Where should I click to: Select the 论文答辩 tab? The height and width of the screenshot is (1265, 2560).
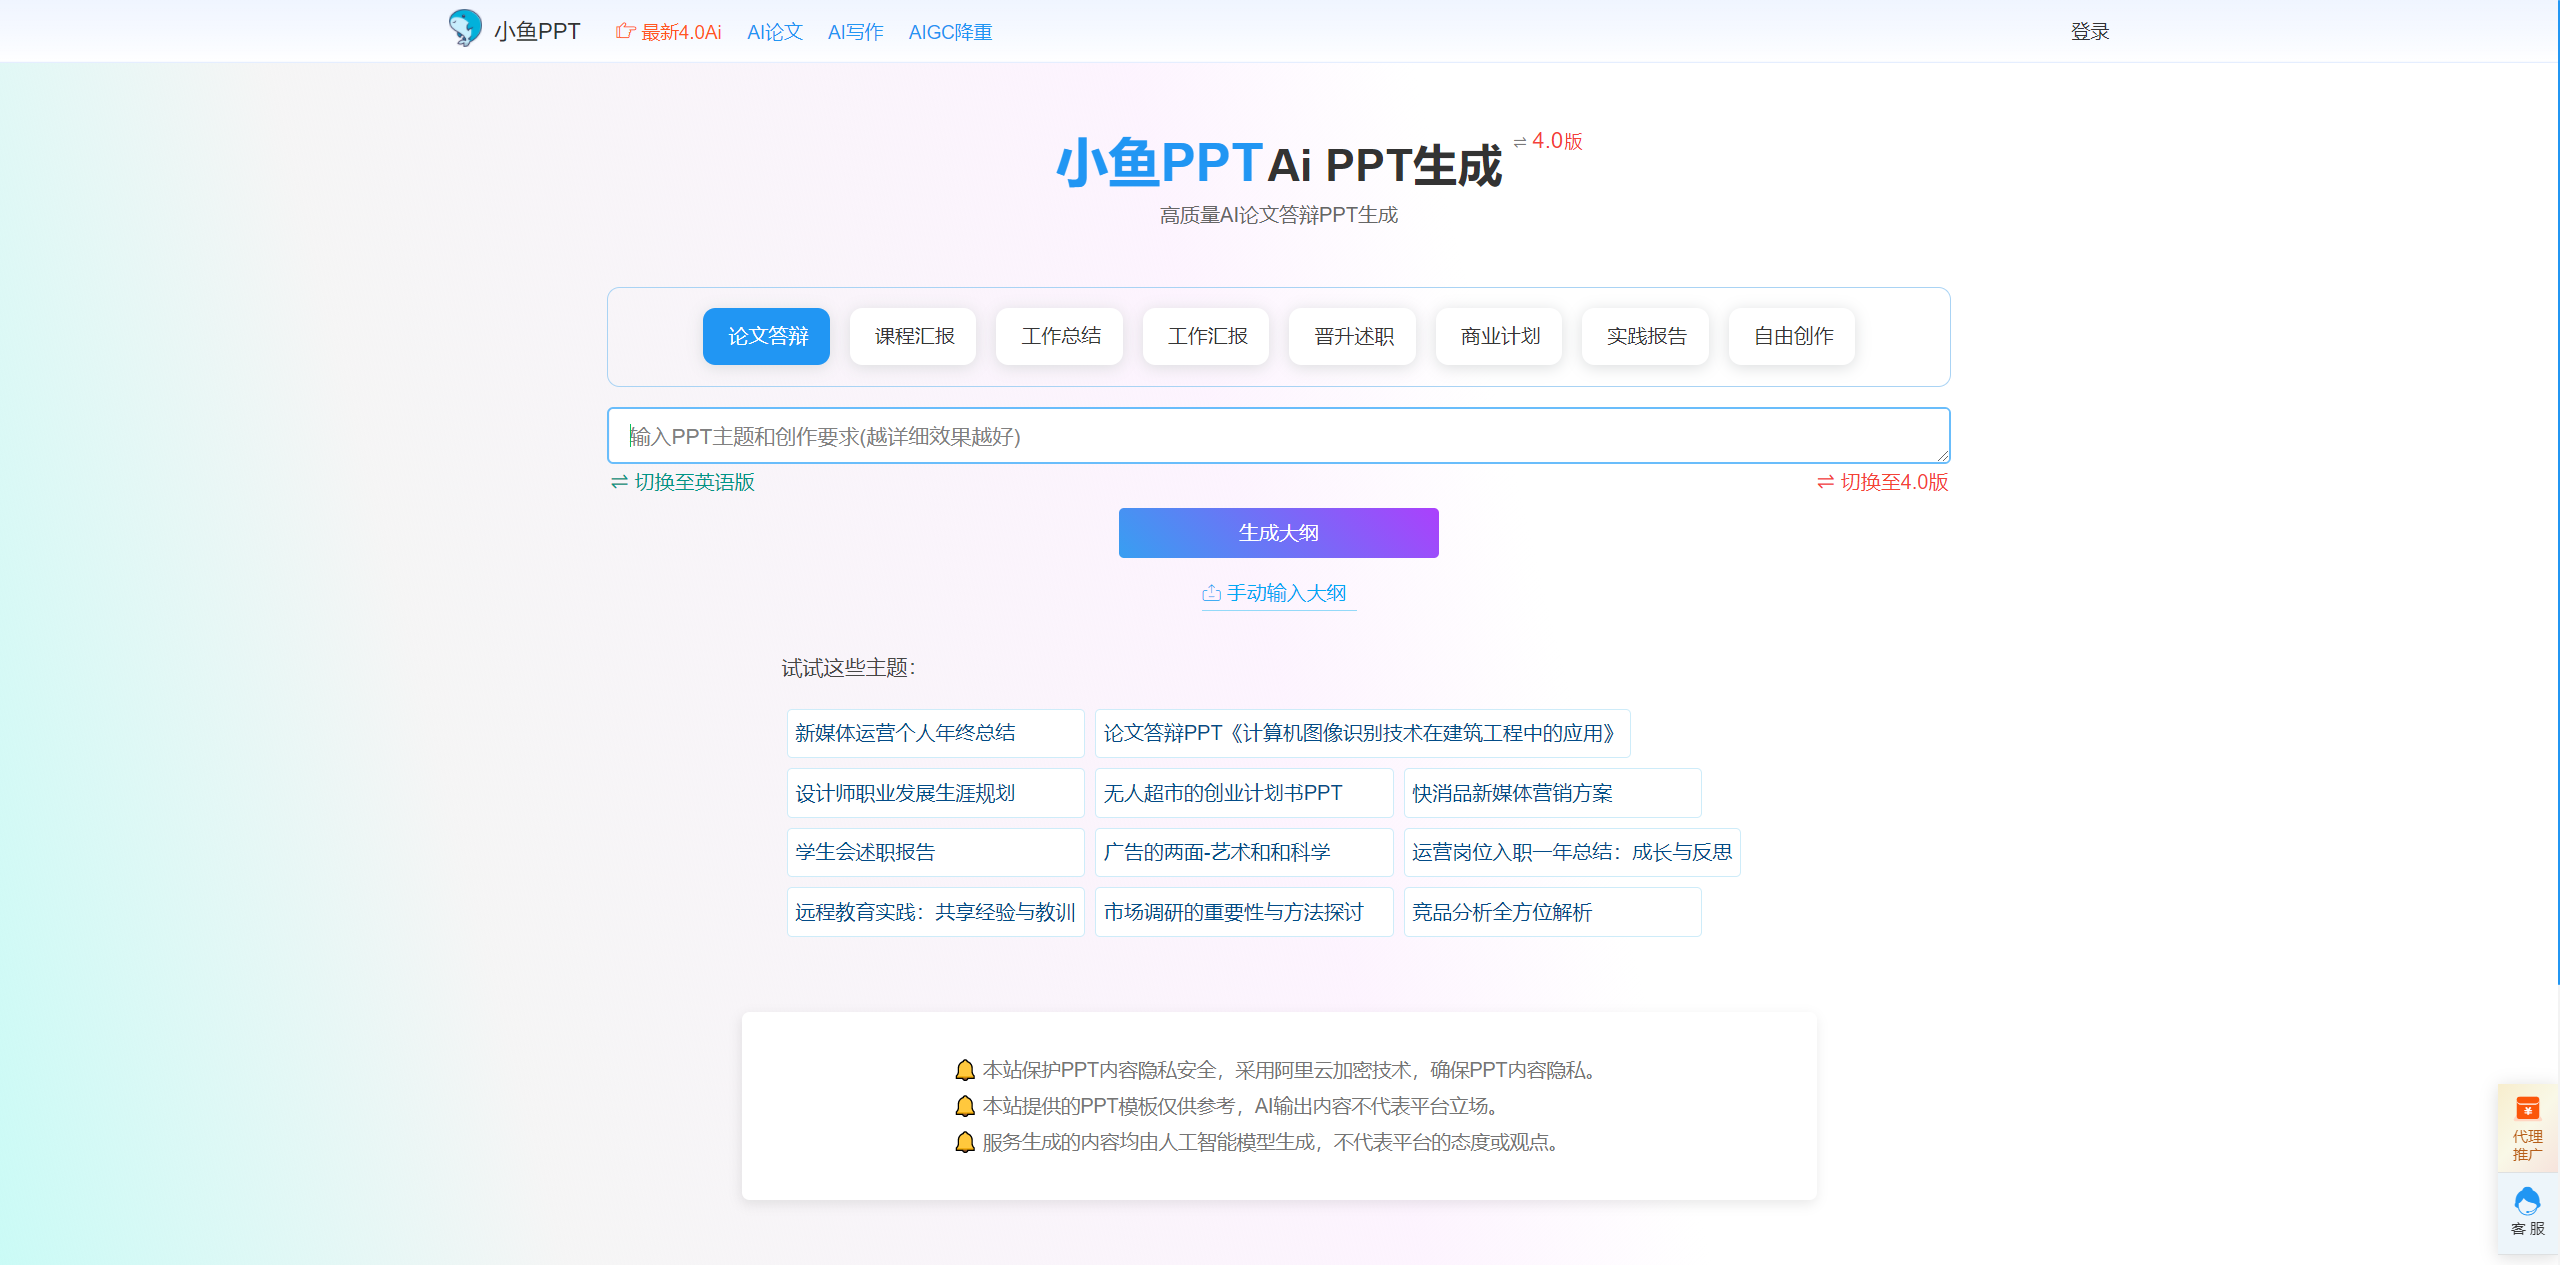click(x=766, y=336)
